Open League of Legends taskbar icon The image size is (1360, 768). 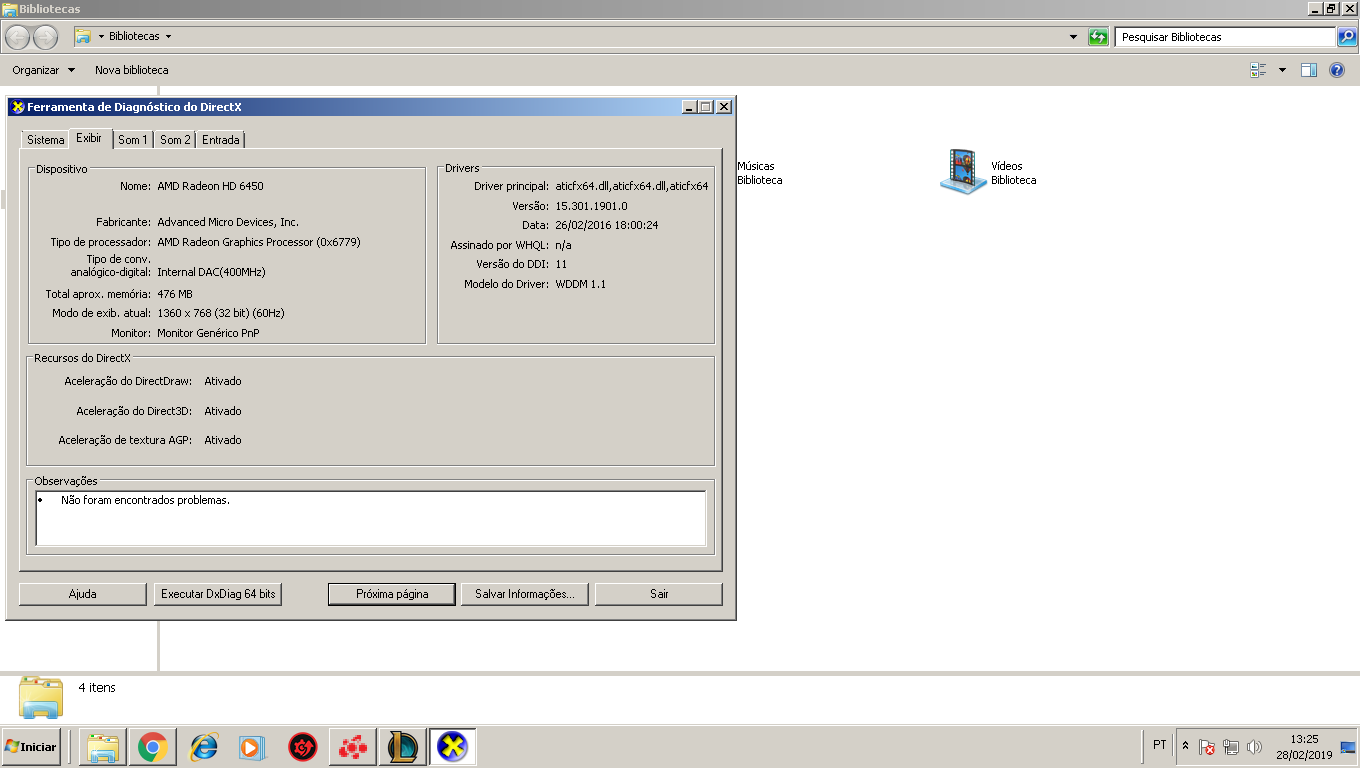[x=403, y=747]
